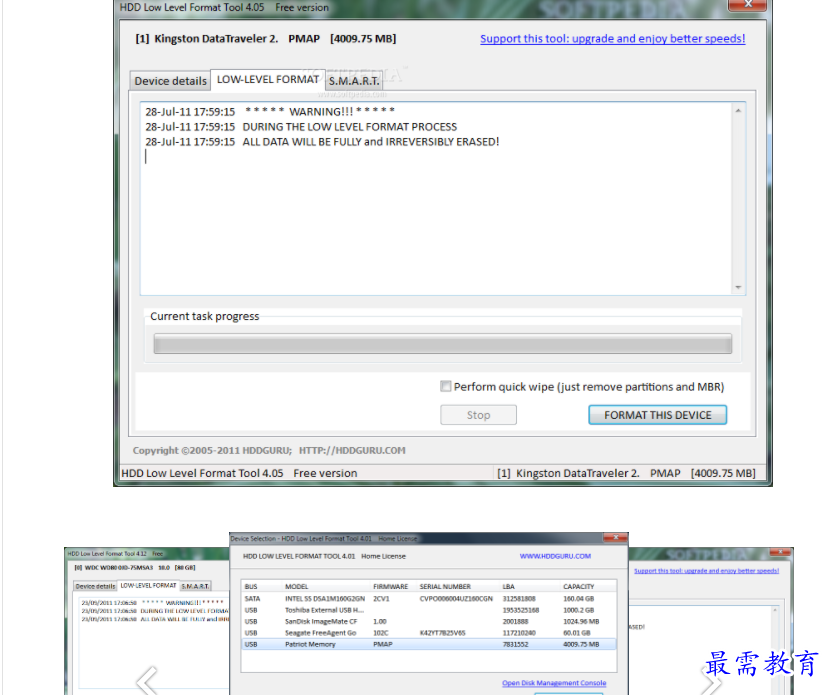Open S.M.A.R.T. tab in left thumbnail window

[x=195, y=586]
